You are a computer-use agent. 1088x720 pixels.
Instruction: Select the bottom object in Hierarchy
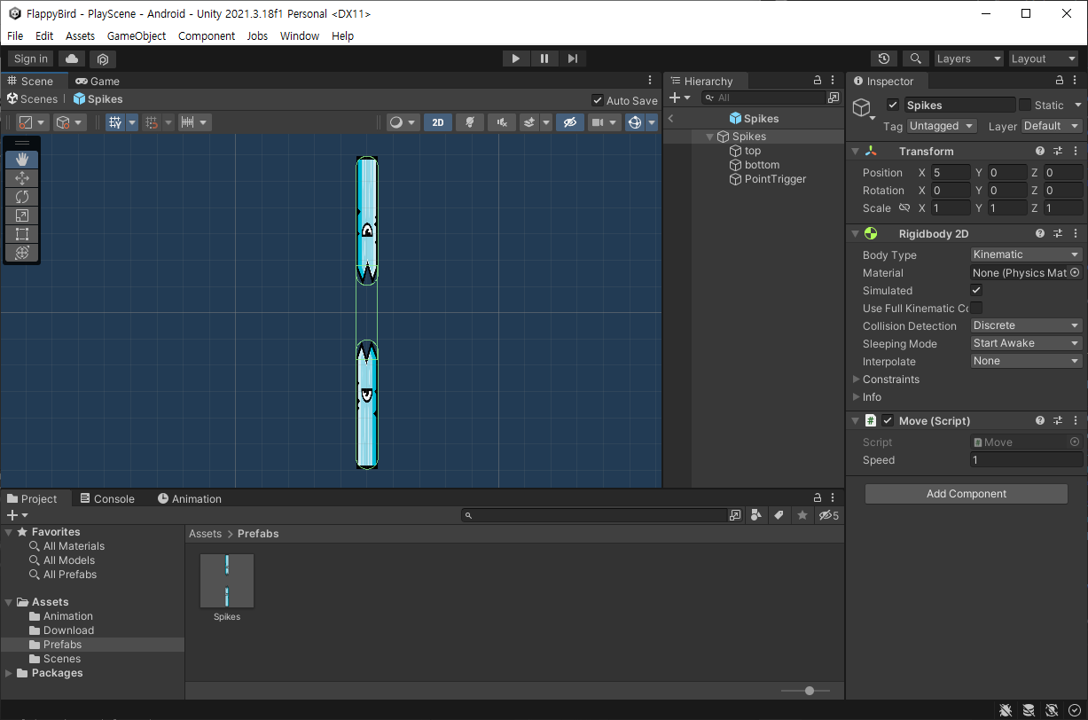pyautogui.click(x=762, y=165)
